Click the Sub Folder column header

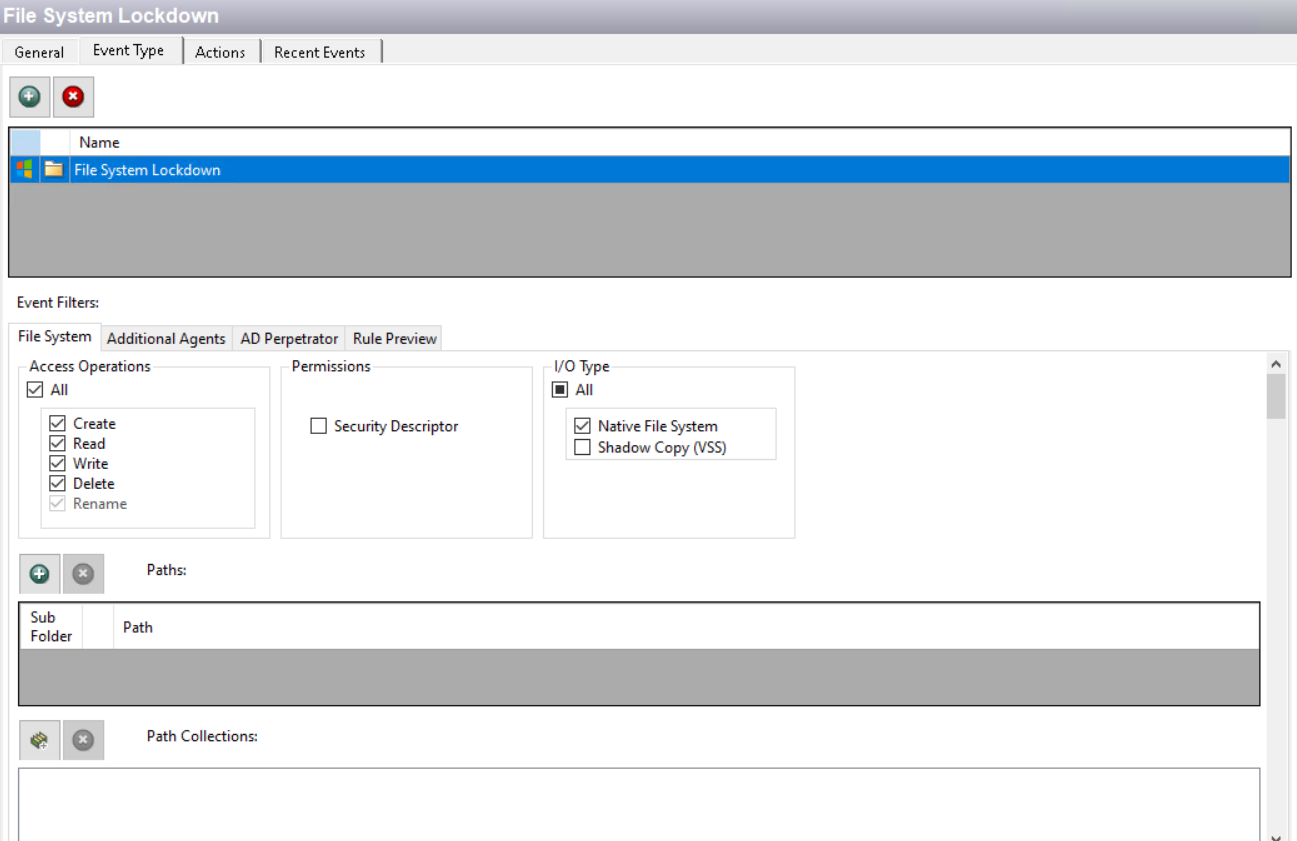(51, 627)
